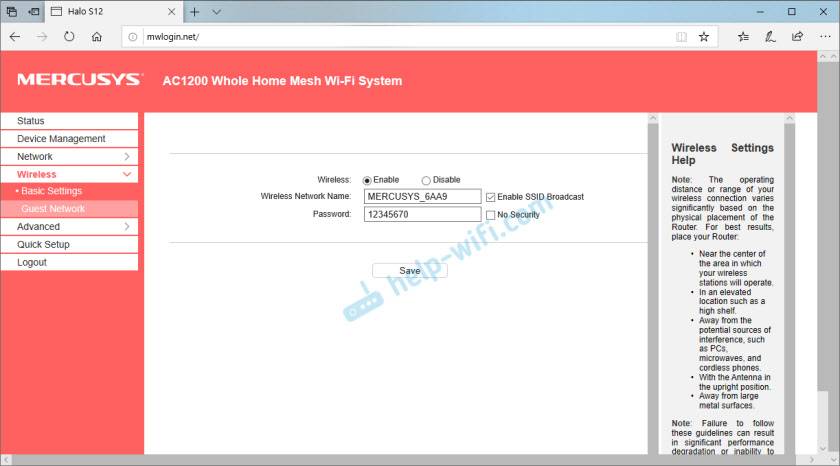Screen dimensions: 840x466
Task: Select the Halo S12 browser tab
Action: click(x=114, y=11)
